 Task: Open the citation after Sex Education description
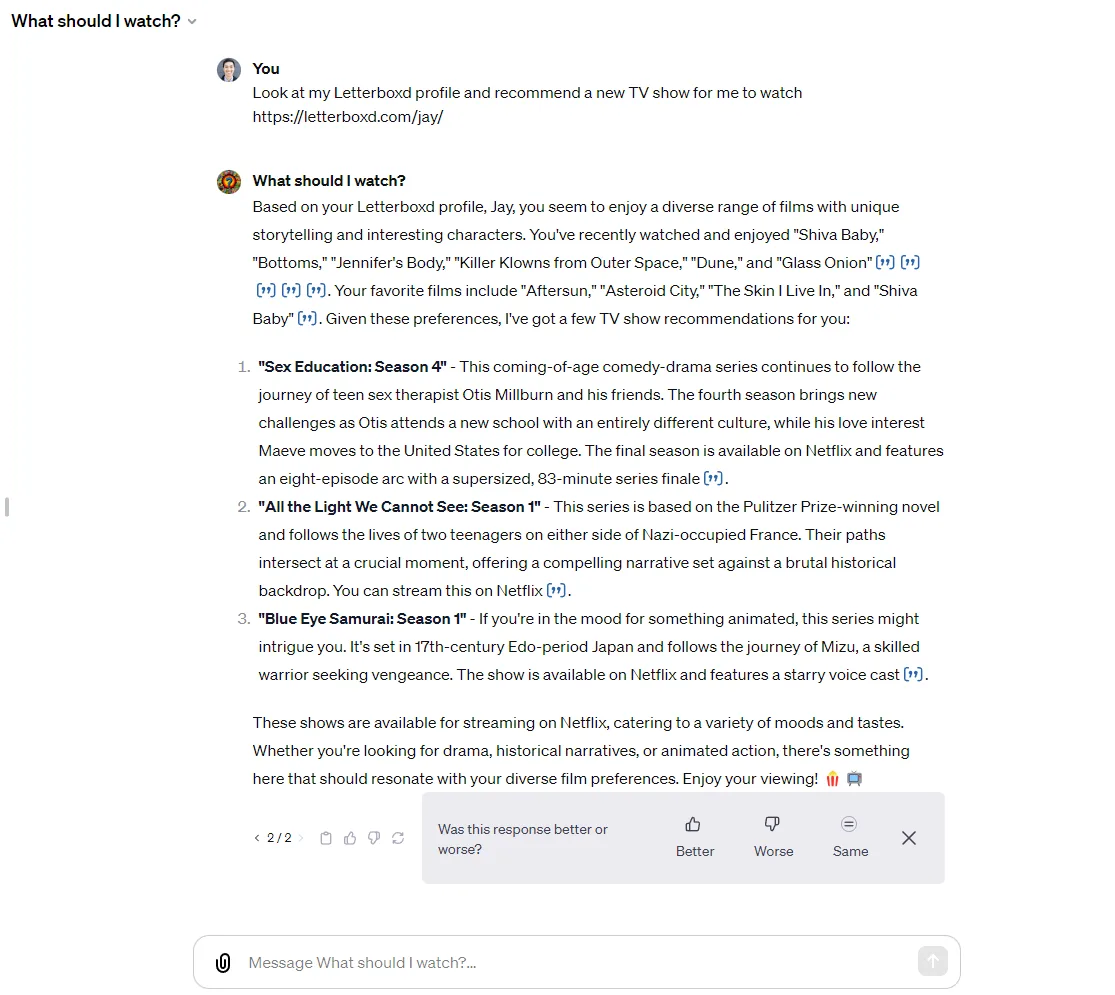(x=713, y=479)
